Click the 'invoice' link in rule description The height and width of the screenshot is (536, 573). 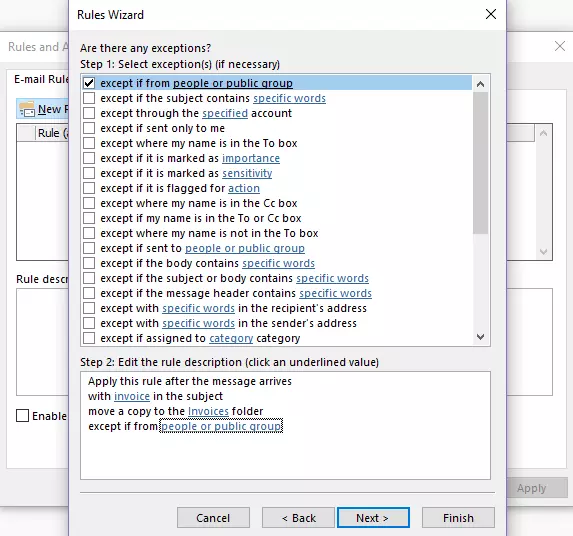[x=132, y=396]
